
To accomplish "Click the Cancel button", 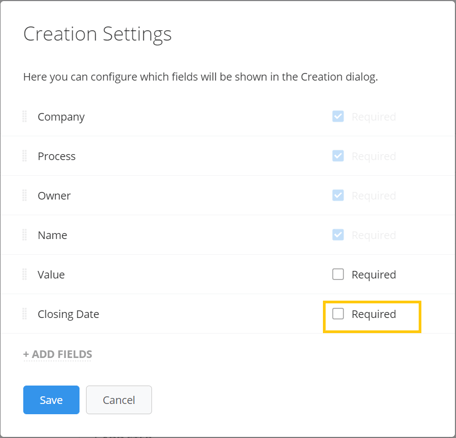I will pos(119,400).
